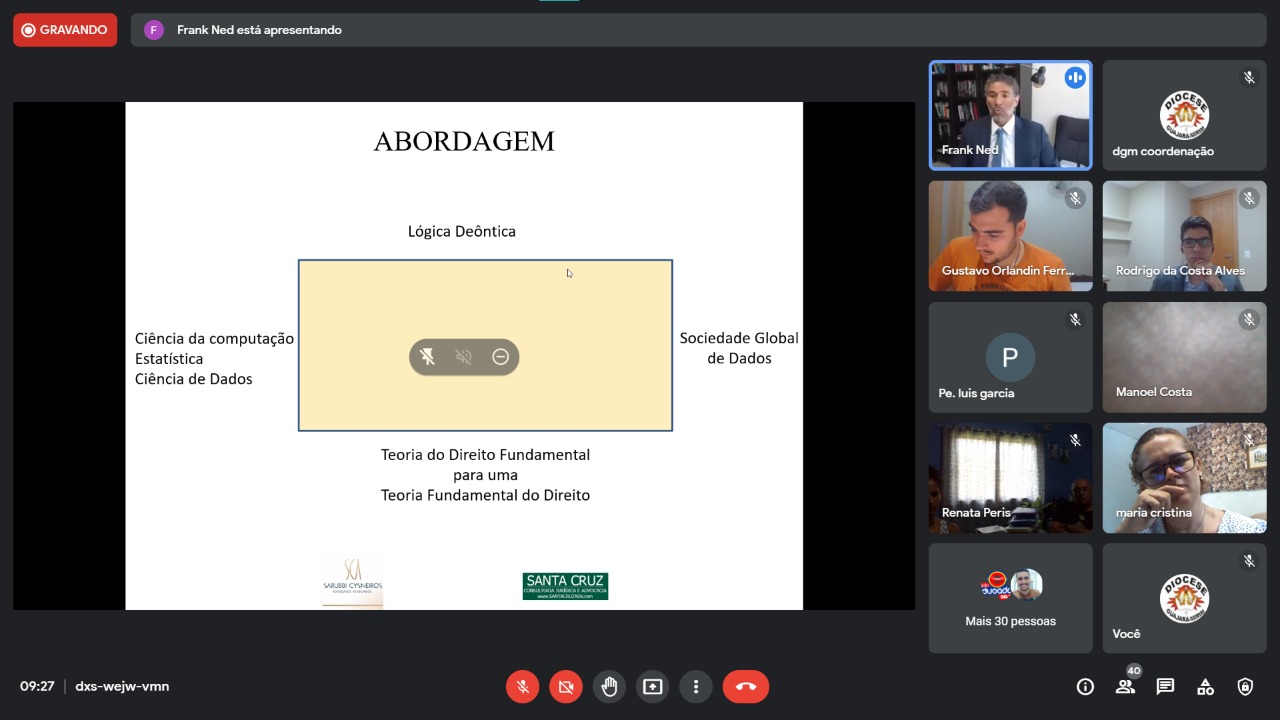The width and height of the screenshot is (1280, 720).
Task: Open the chat panel
Action: [1165, 687]
